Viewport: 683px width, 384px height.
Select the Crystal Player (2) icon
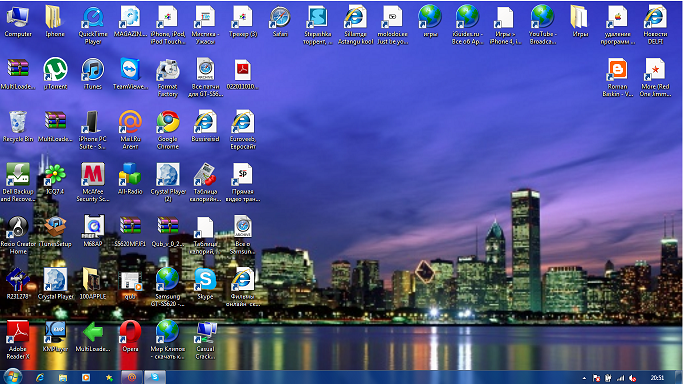(x=168, y=183)
